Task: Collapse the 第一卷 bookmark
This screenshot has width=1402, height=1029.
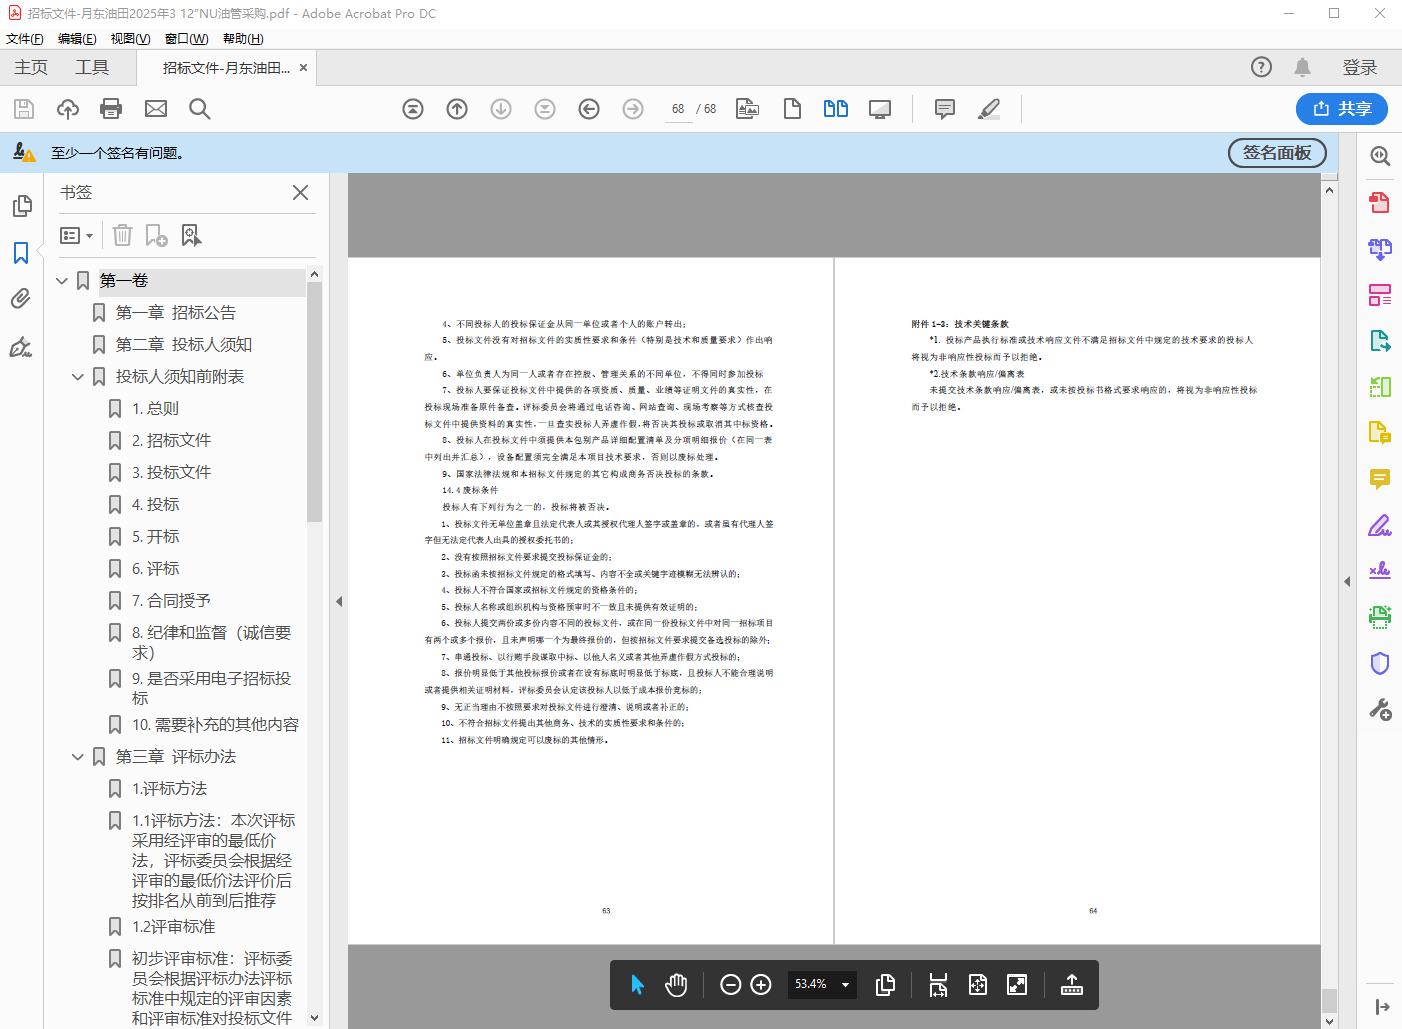Action: [62, 281]
